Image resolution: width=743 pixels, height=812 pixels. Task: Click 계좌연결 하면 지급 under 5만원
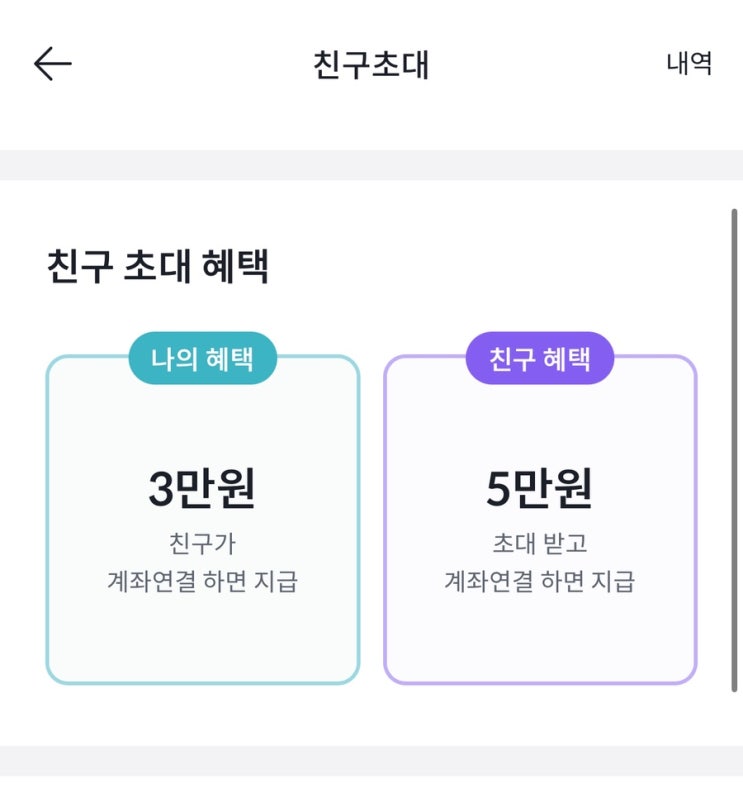540,581
